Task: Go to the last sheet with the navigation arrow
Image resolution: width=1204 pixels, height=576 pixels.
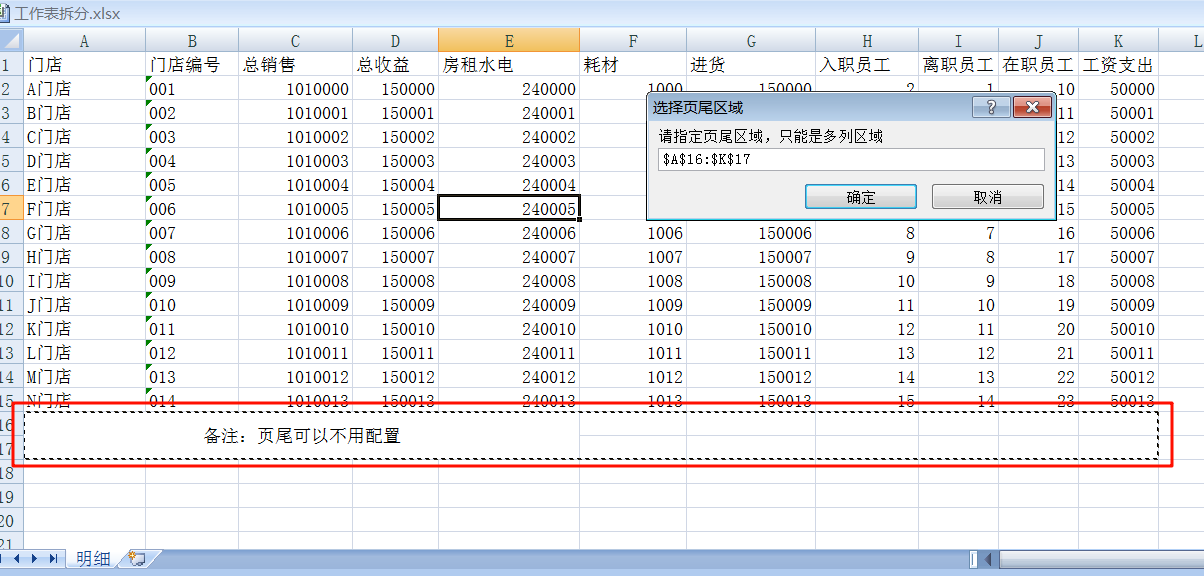Action: point(54,559)
